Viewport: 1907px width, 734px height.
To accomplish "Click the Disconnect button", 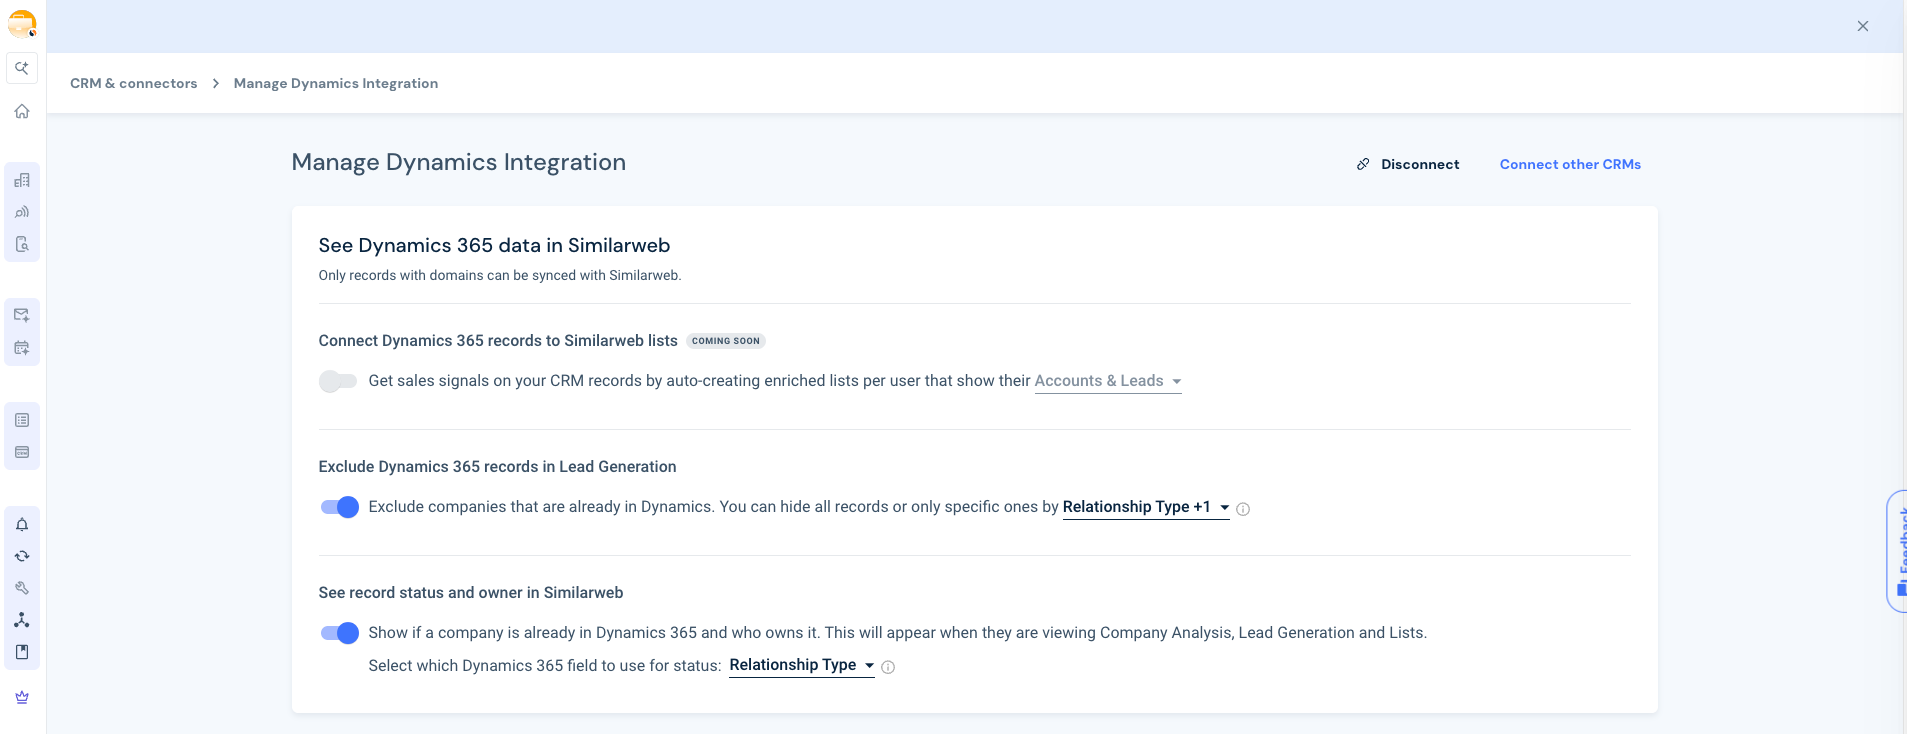I will point(1408,164).
